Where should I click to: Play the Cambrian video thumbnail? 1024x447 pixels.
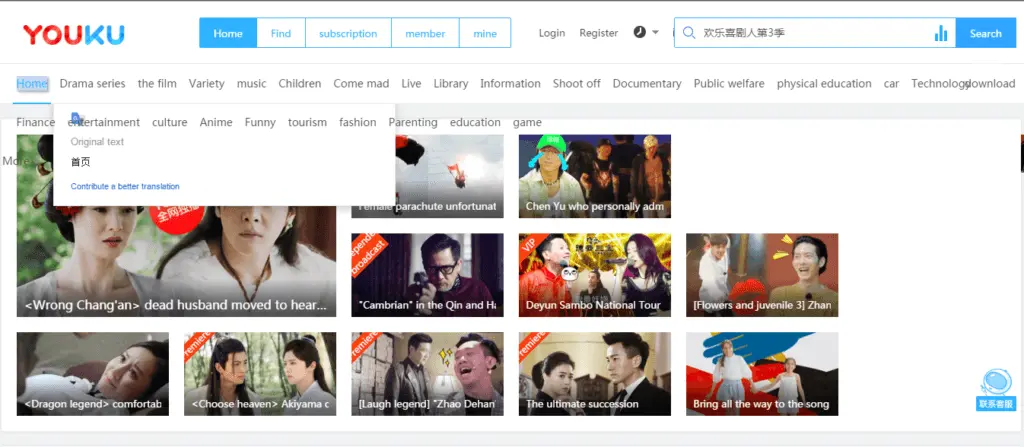[x=427, y=275]
